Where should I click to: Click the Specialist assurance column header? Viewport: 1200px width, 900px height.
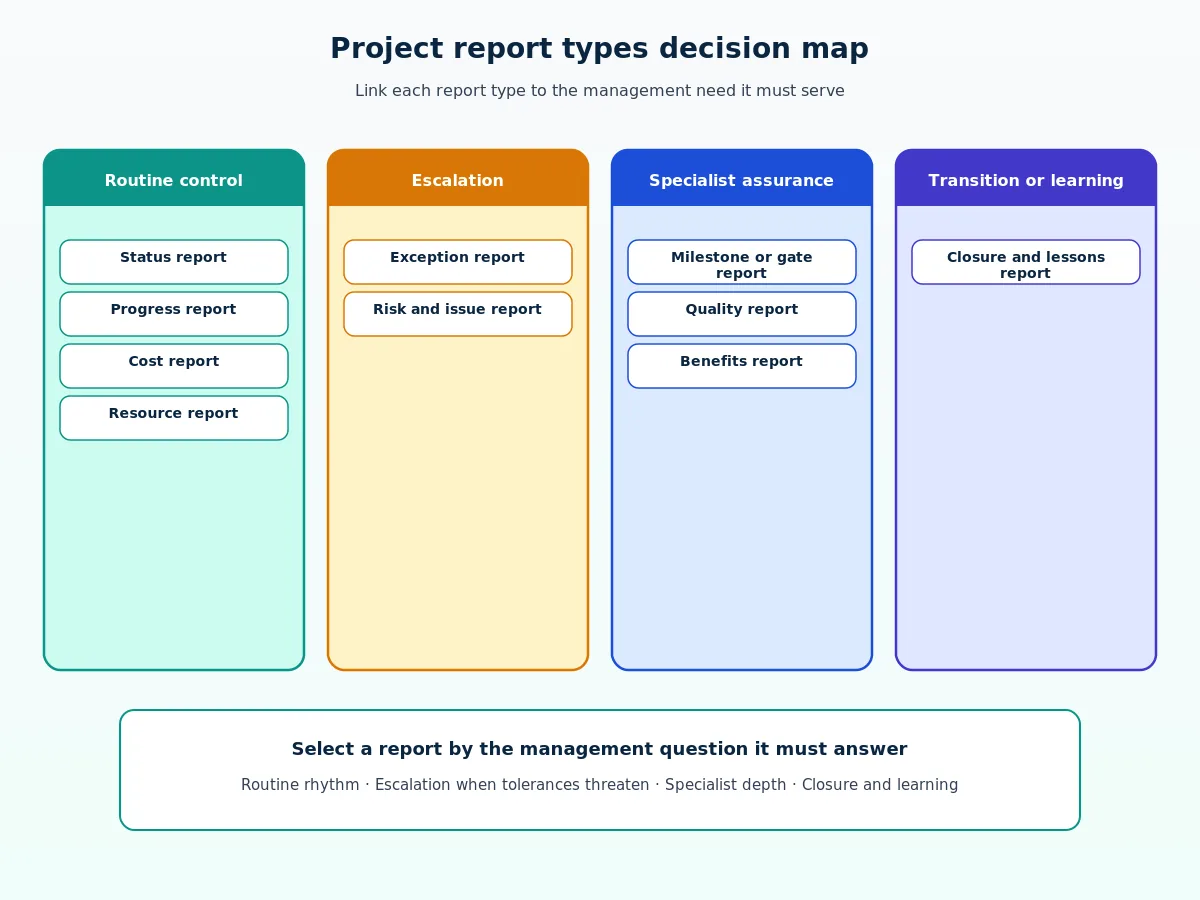tap(742, 179)
